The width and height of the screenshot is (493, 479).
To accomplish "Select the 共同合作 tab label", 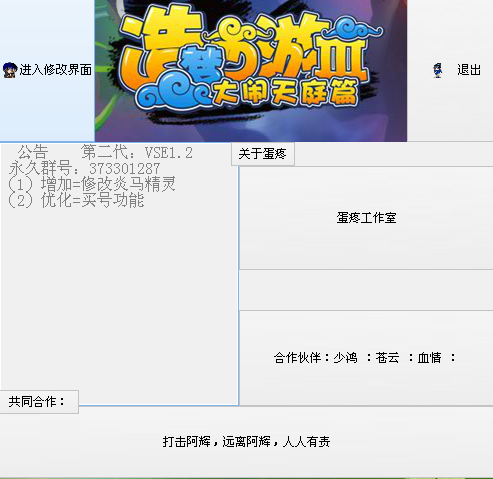I will 39,402.
